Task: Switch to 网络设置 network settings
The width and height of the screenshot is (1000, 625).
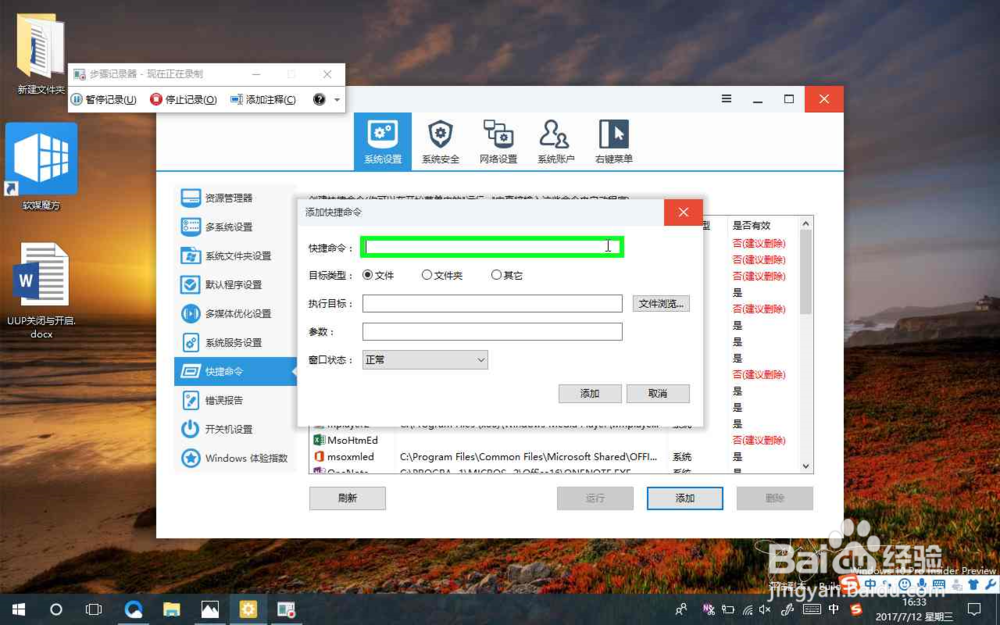Action: (x=499, y=140)
